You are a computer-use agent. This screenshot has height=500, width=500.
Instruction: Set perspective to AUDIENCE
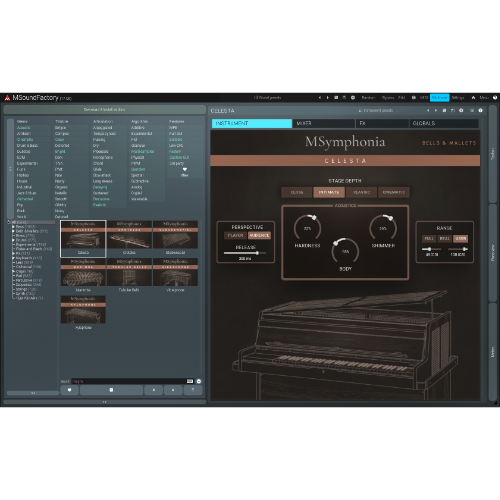(x=259, y=235)
